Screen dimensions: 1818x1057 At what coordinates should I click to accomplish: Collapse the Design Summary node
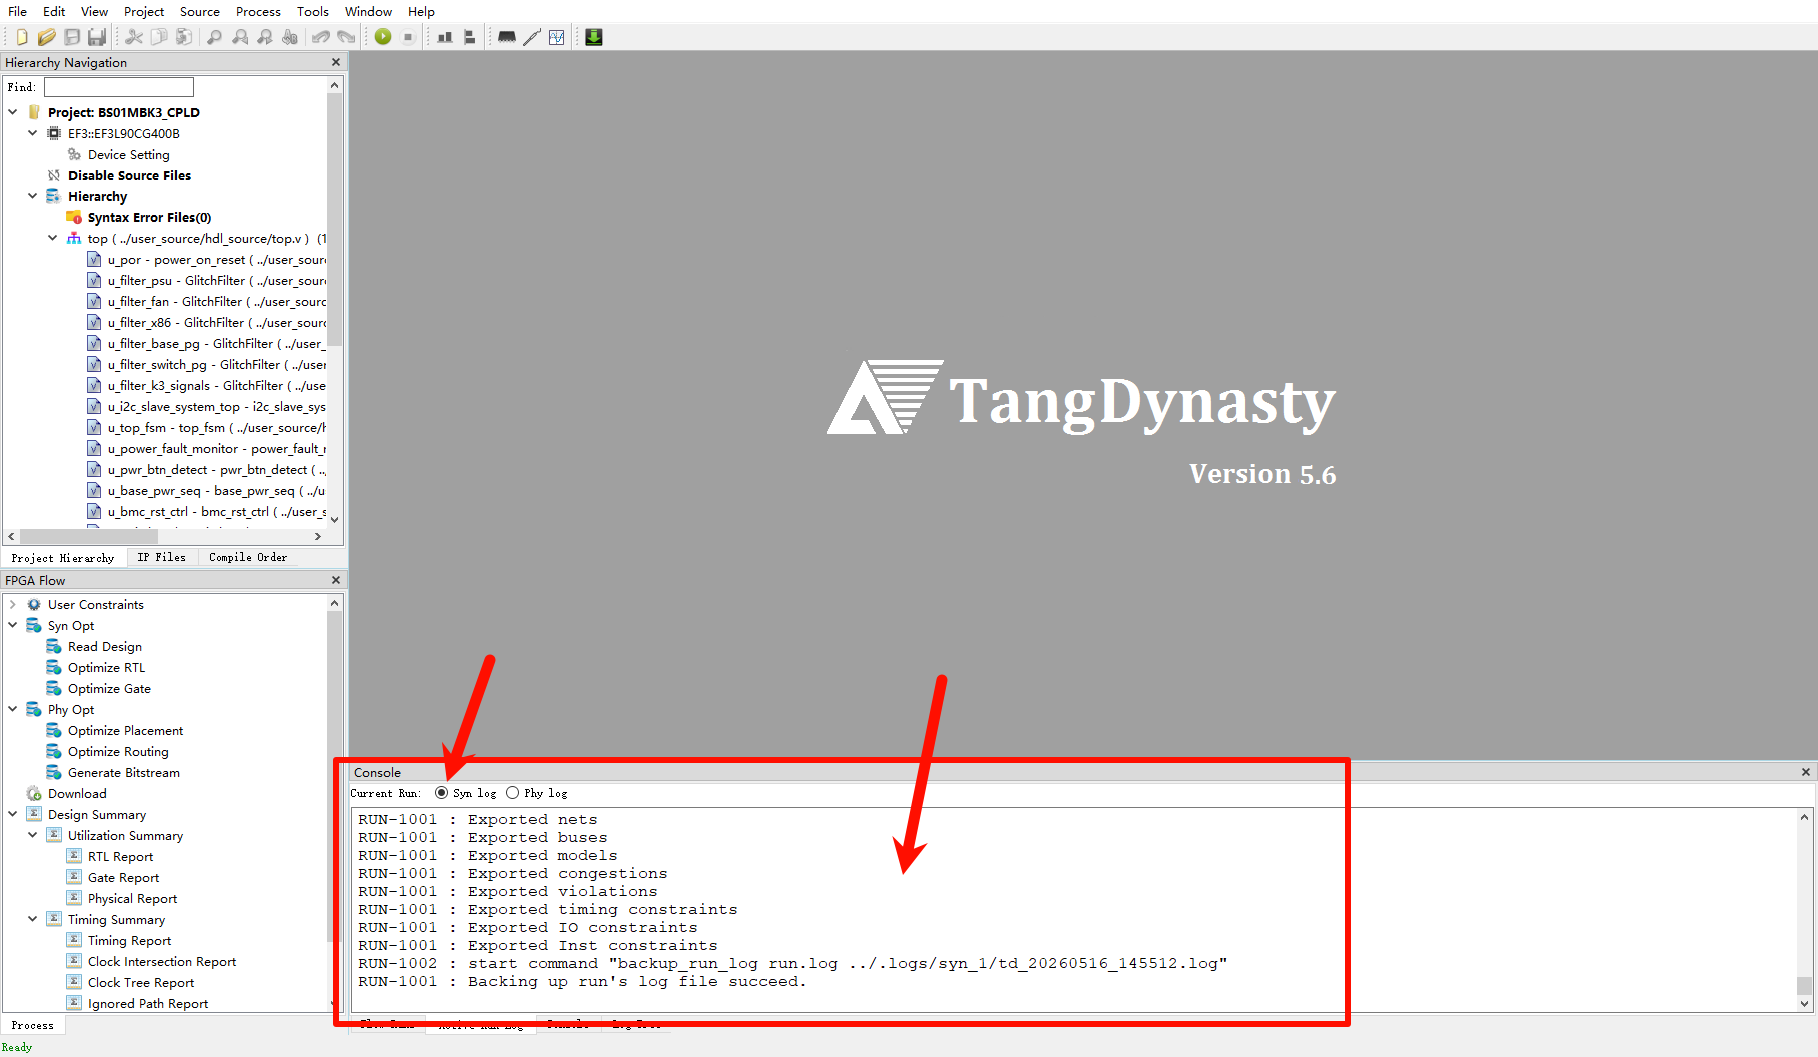13,814
